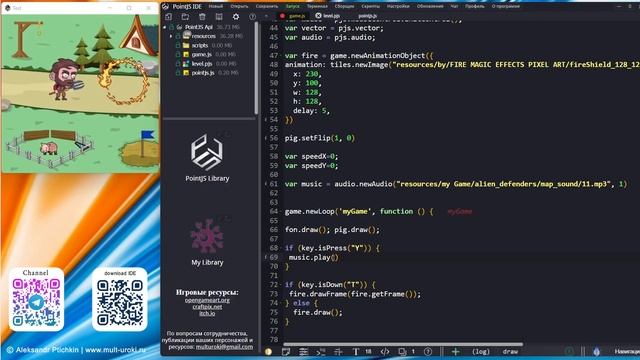
Task: Close the level.pjs tab with its X icon
Action: point(318,16)
